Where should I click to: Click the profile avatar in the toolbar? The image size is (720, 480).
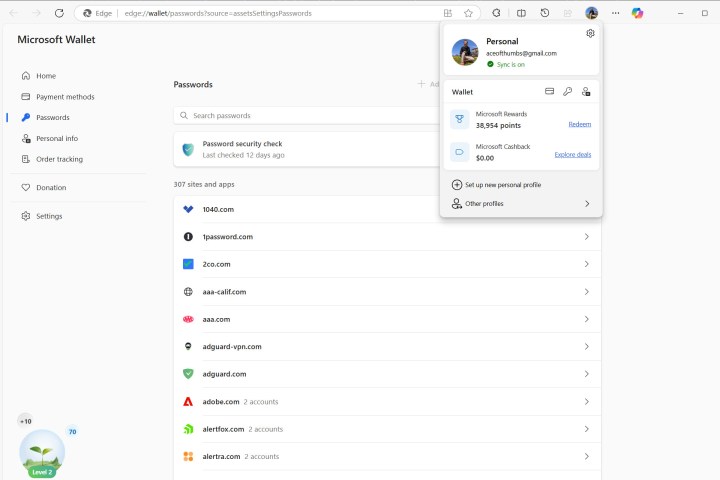point(591,13)
